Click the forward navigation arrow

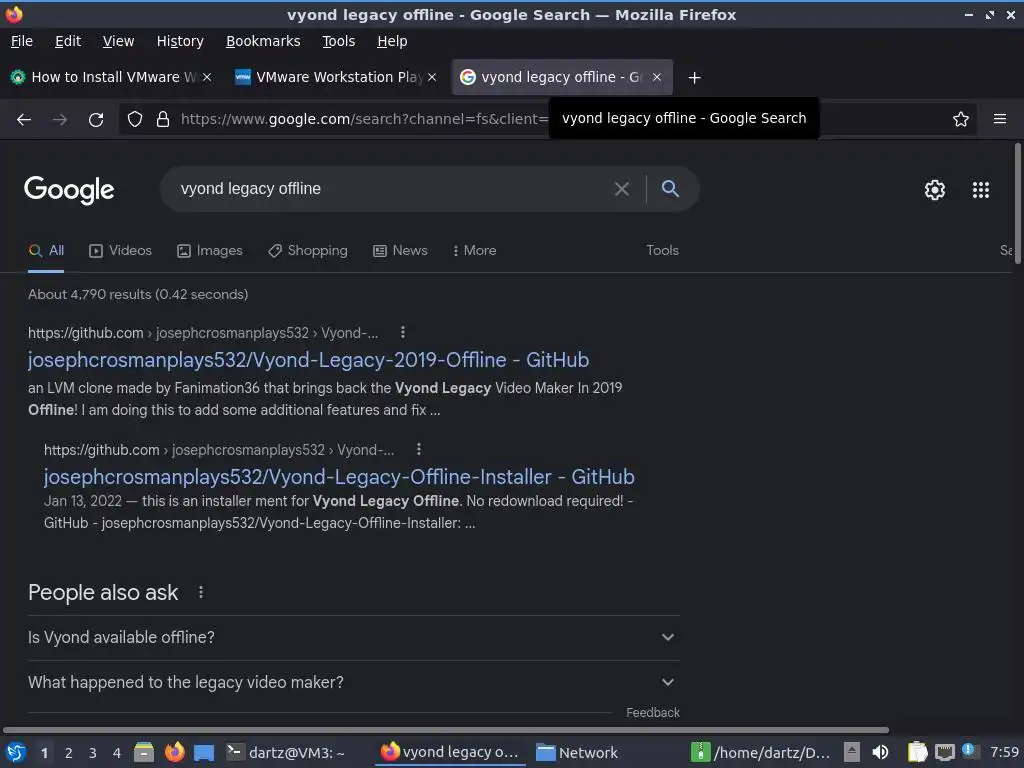[60, 119]
